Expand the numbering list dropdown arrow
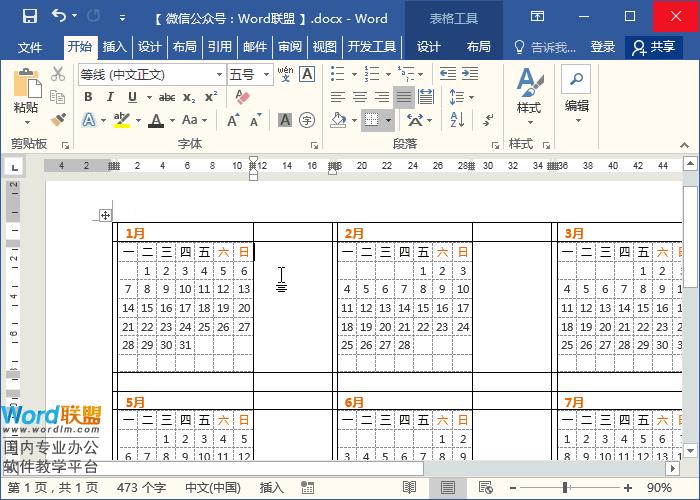 tap(388, 74)
